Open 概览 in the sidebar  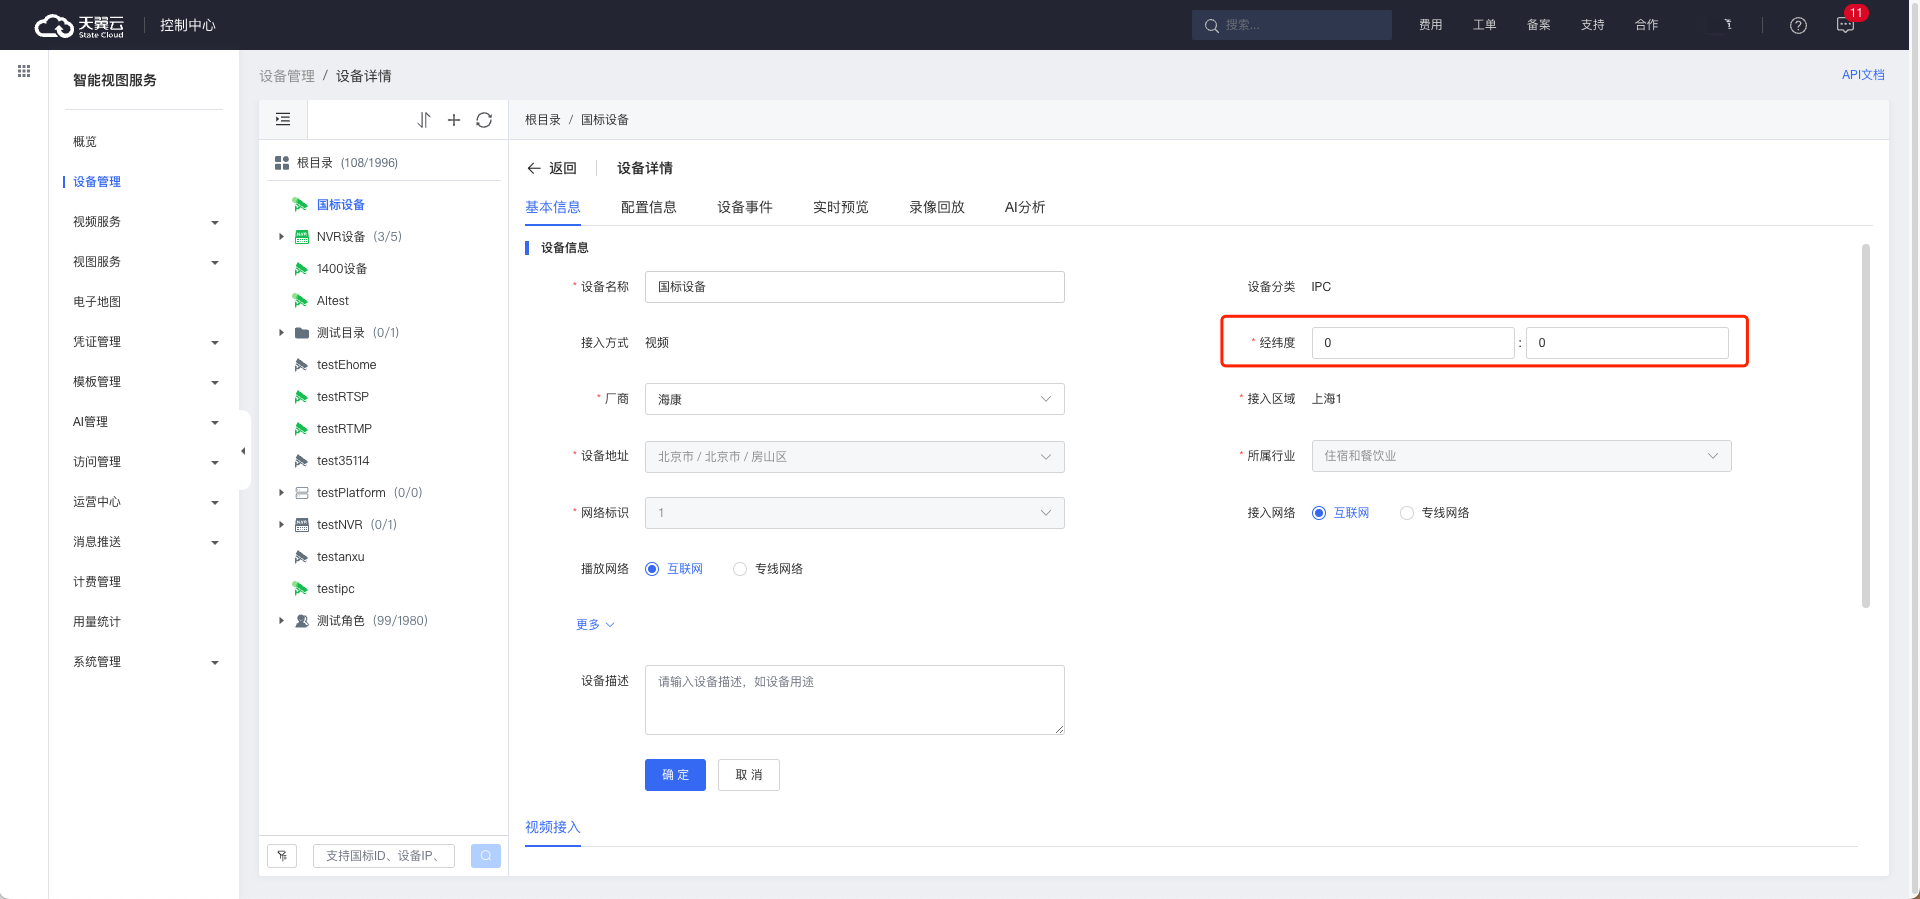point(85,142)
